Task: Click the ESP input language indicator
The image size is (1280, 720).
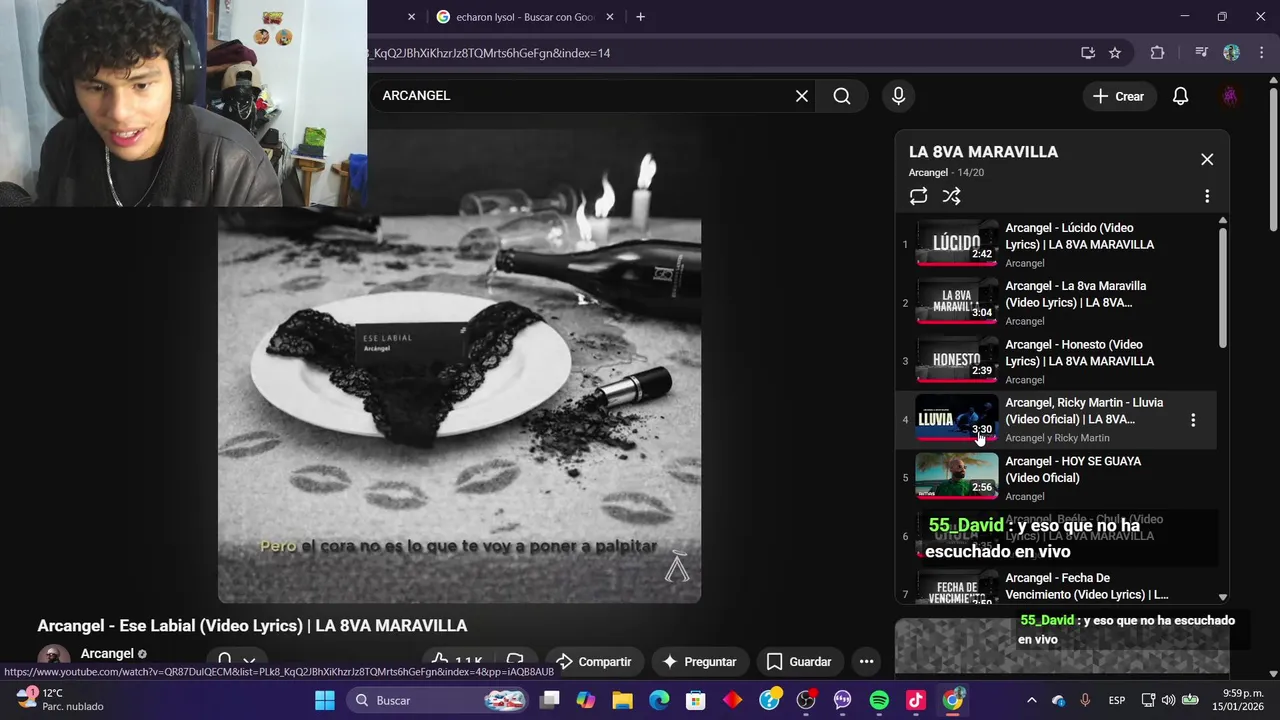Action: tap(1117, 700)
